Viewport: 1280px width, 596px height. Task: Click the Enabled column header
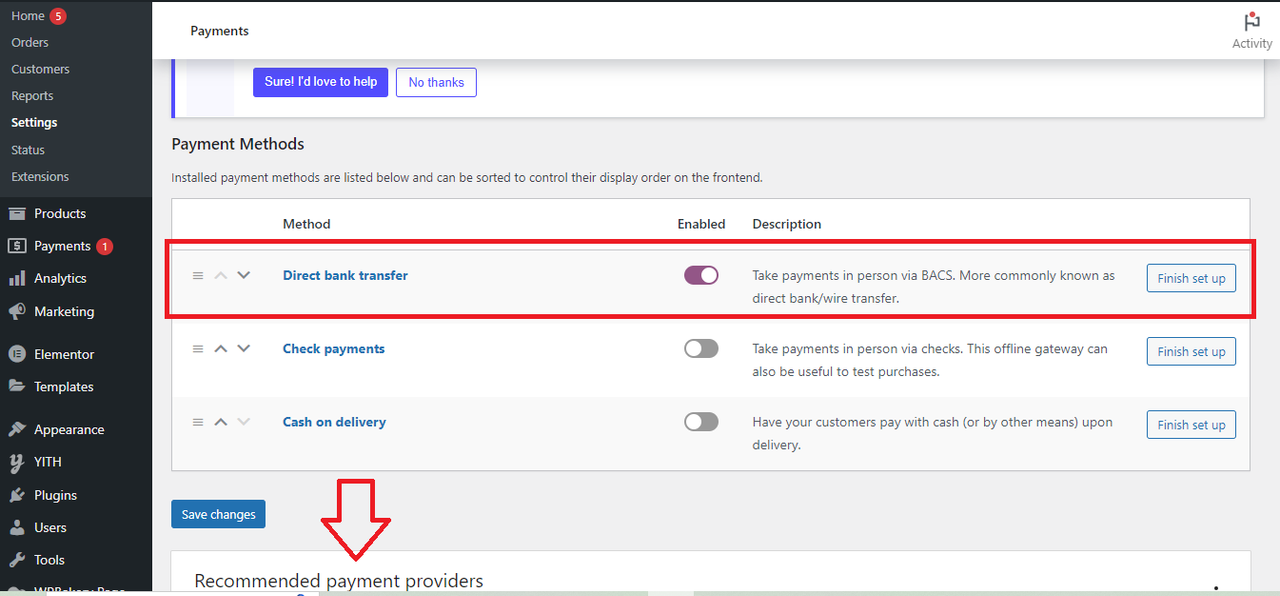coord(701,224)
